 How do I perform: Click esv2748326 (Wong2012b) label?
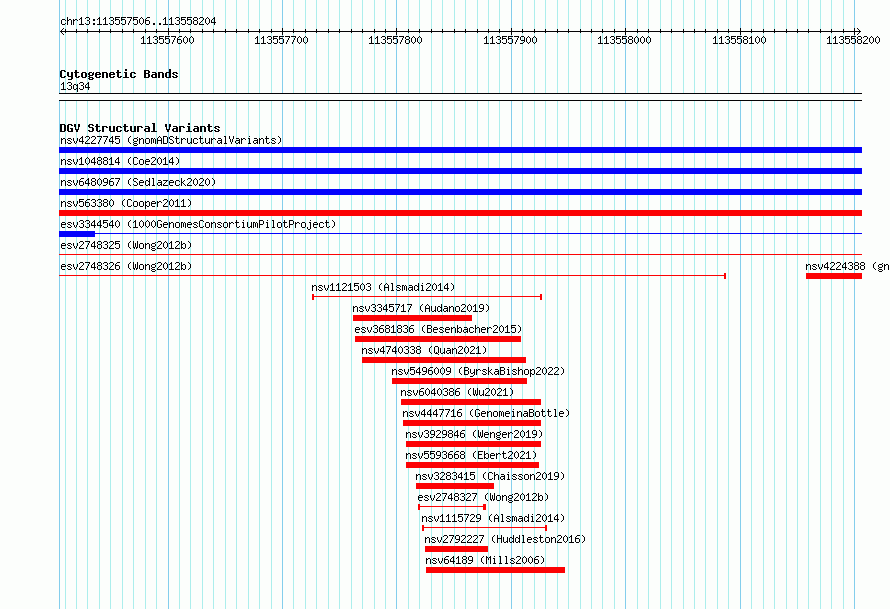tap(126, 266)
